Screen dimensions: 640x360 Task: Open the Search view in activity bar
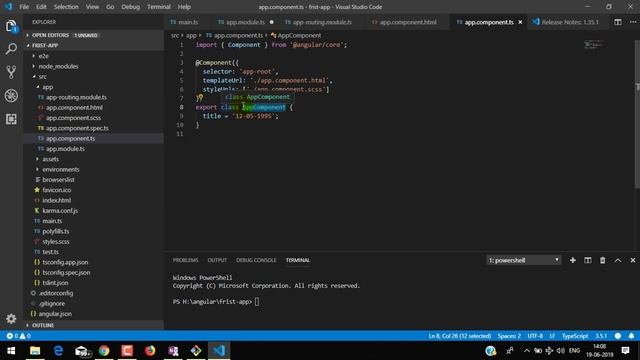(11, 49)
